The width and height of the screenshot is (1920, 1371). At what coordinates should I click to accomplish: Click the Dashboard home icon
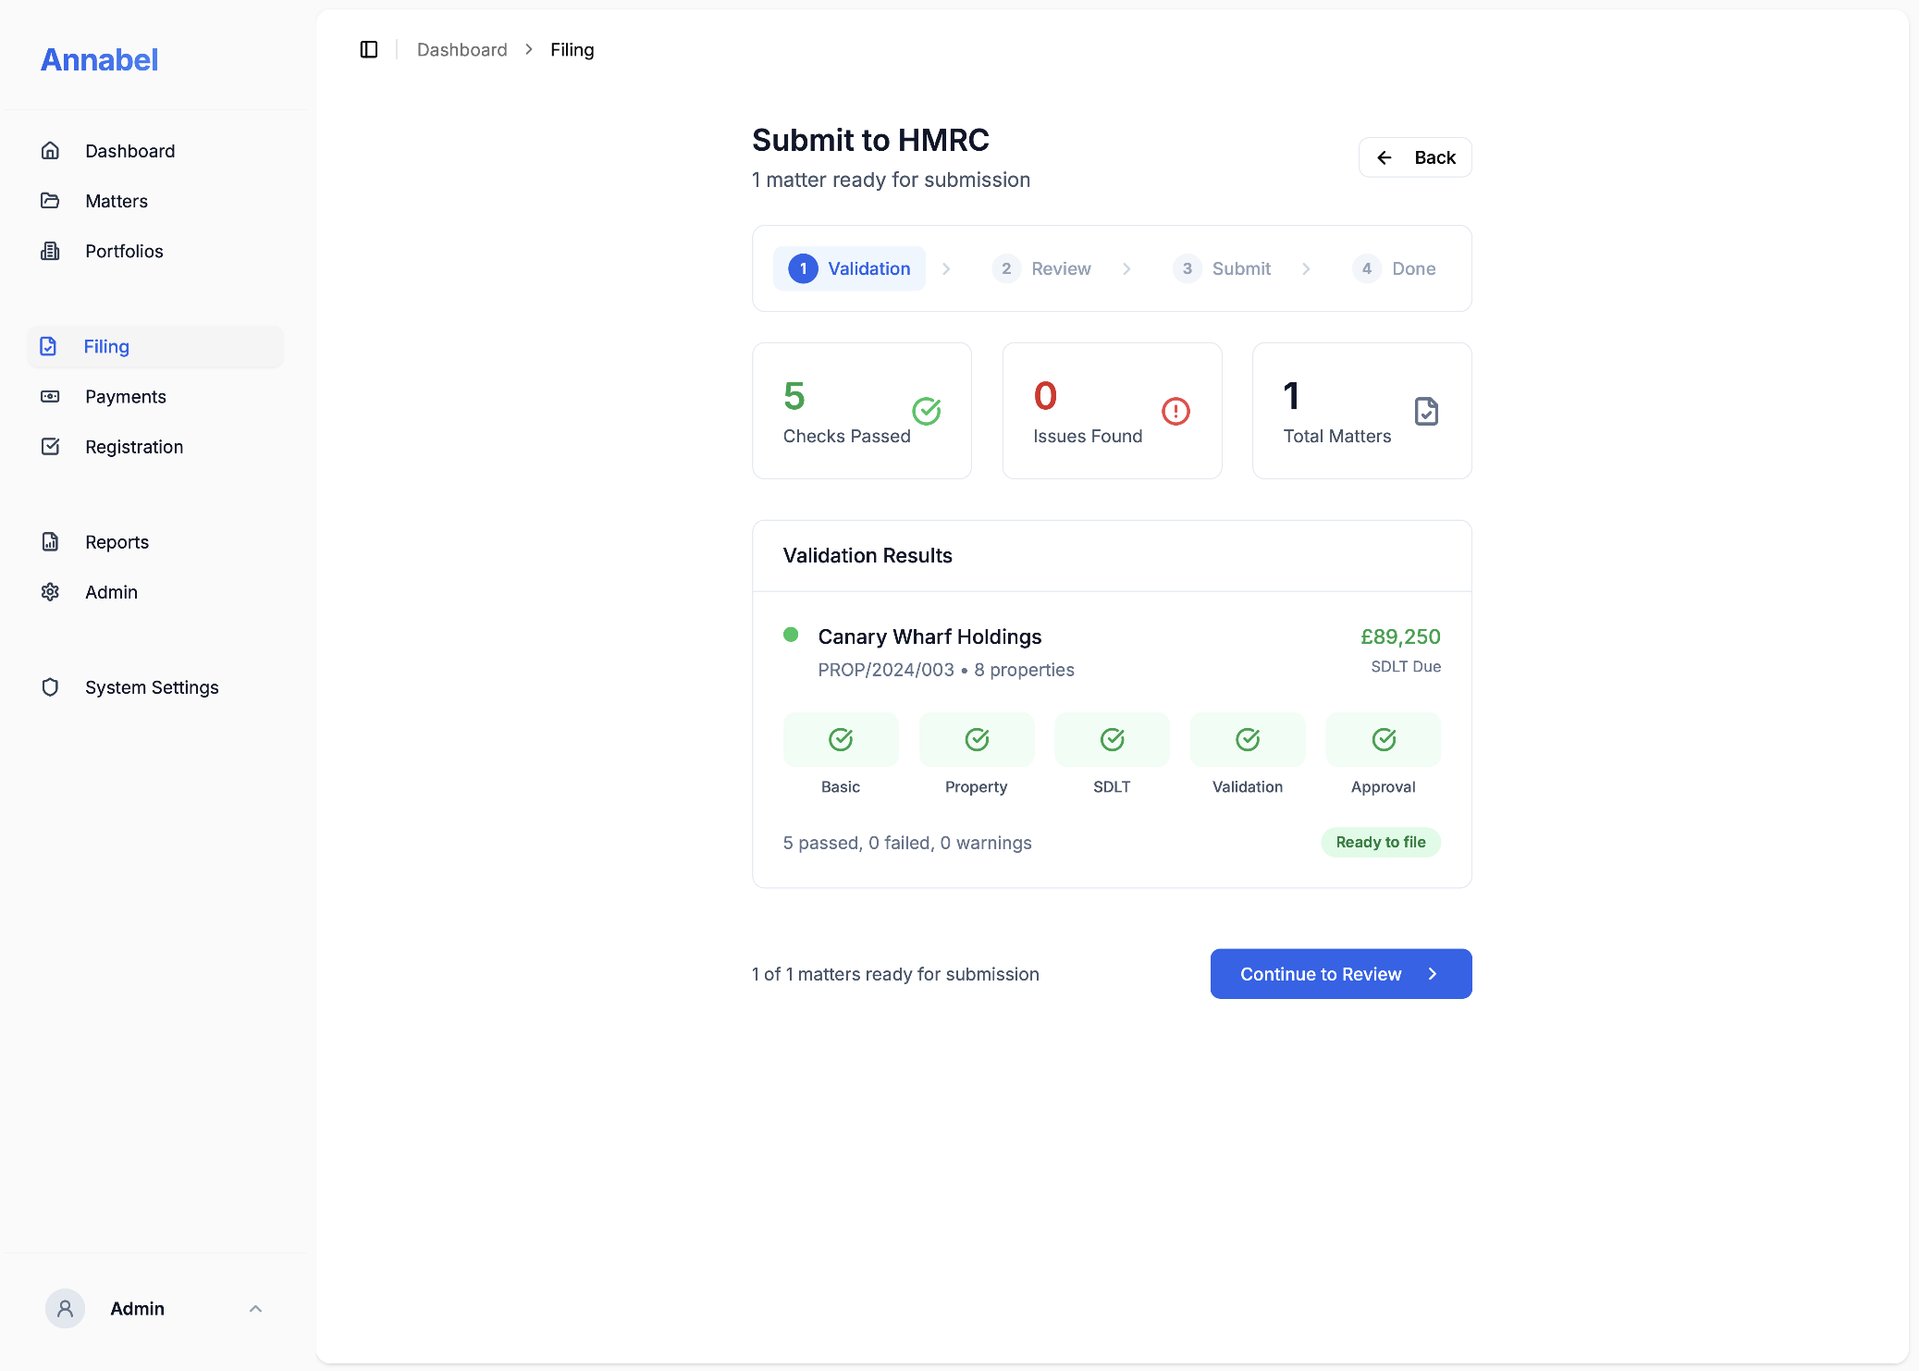[x=50, y=151]
